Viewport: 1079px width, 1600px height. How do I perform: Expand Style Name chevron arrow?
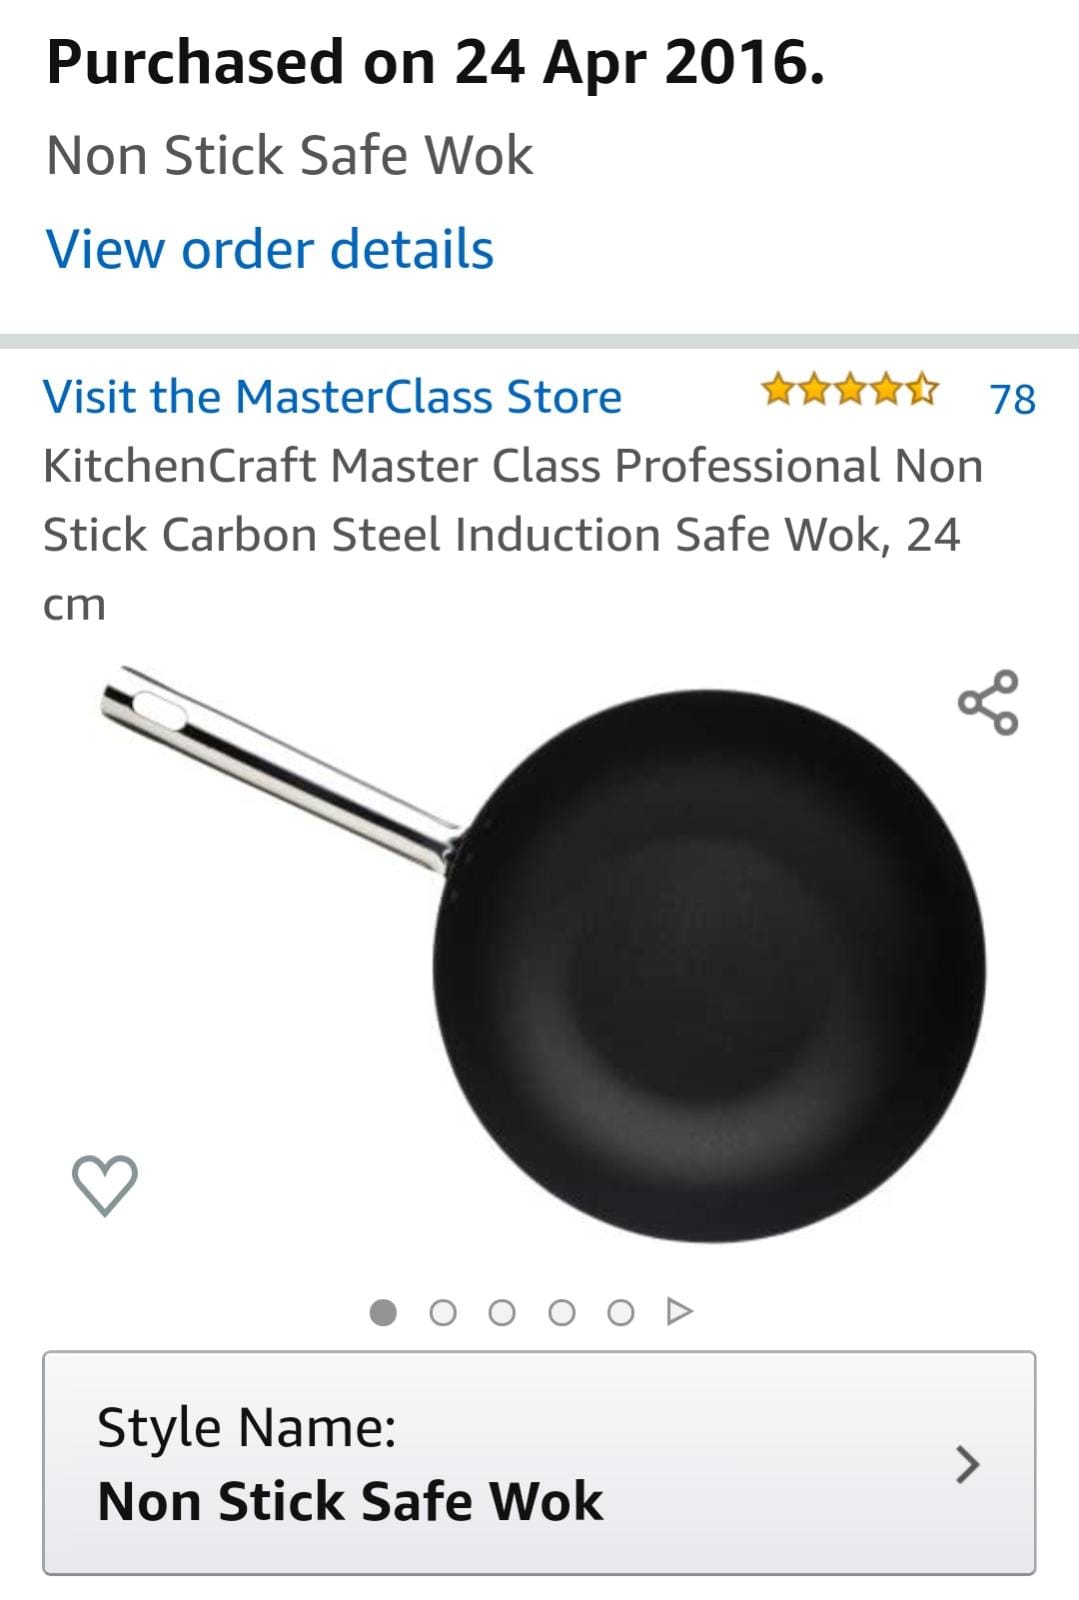coord(967,1464)
